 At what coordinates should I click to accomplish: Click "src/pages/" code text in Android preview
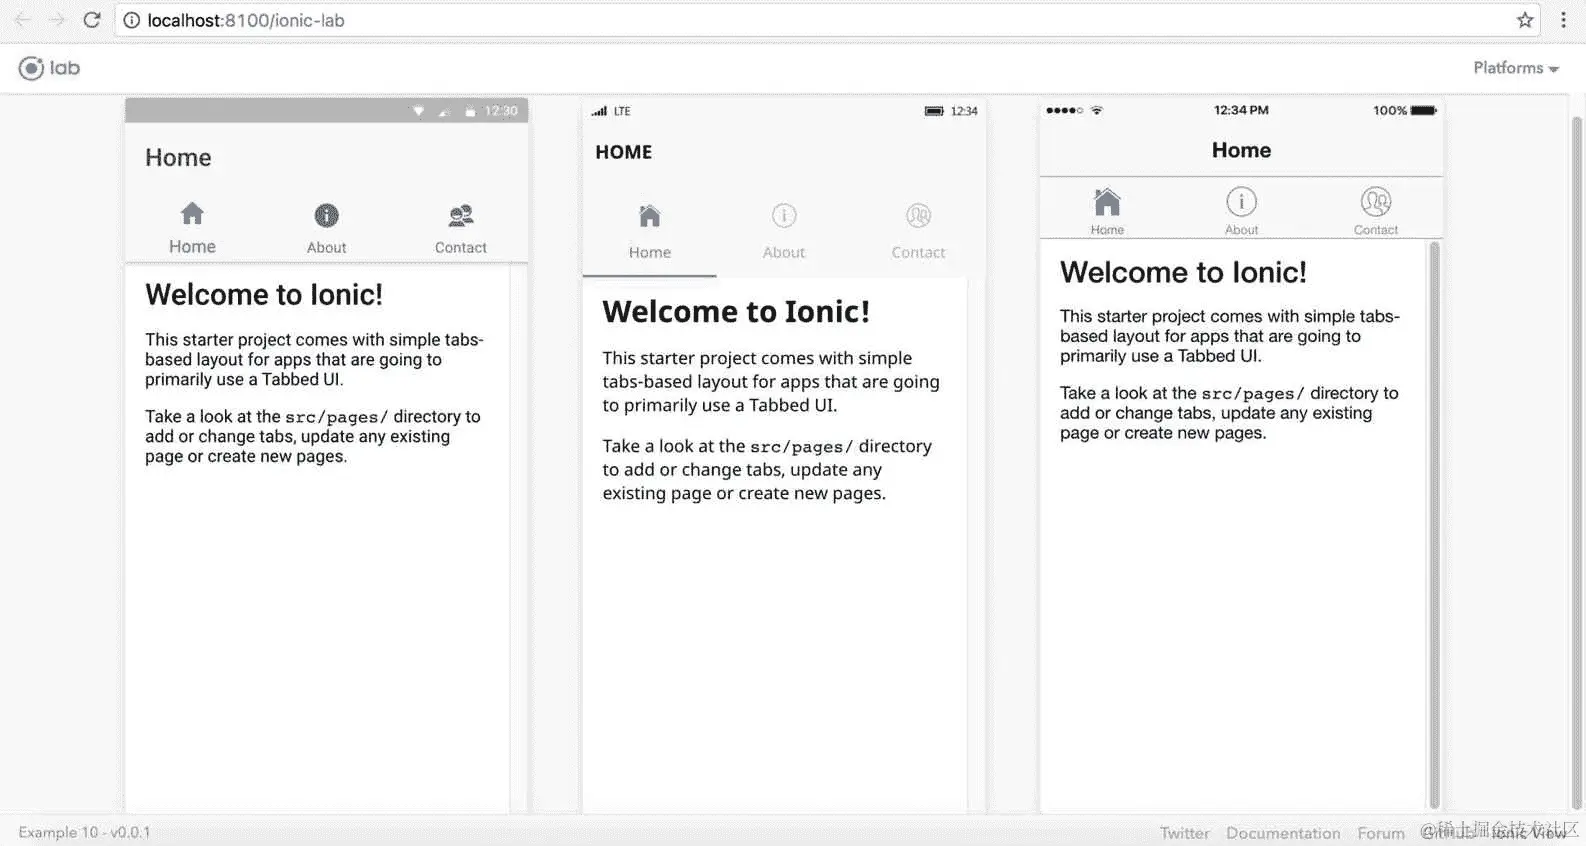coord(336,417)
